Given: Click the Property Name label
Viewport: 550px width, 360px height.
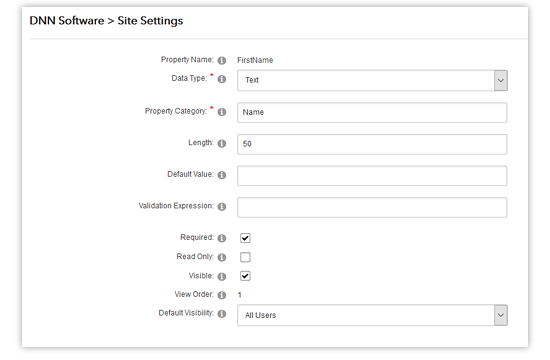Looking at the screenshot, I should (x=187, y=60).
